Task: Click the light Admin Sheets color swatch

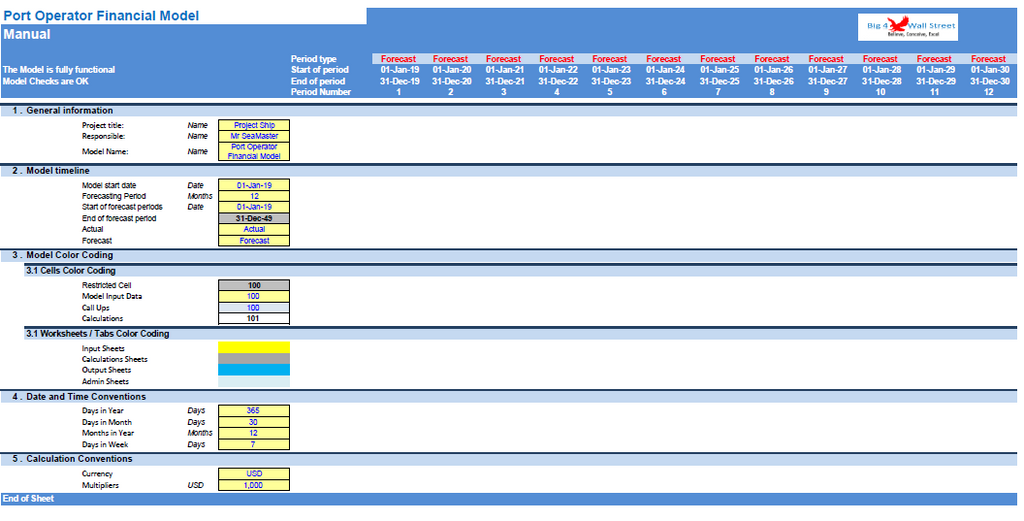Action: [253, 381]
